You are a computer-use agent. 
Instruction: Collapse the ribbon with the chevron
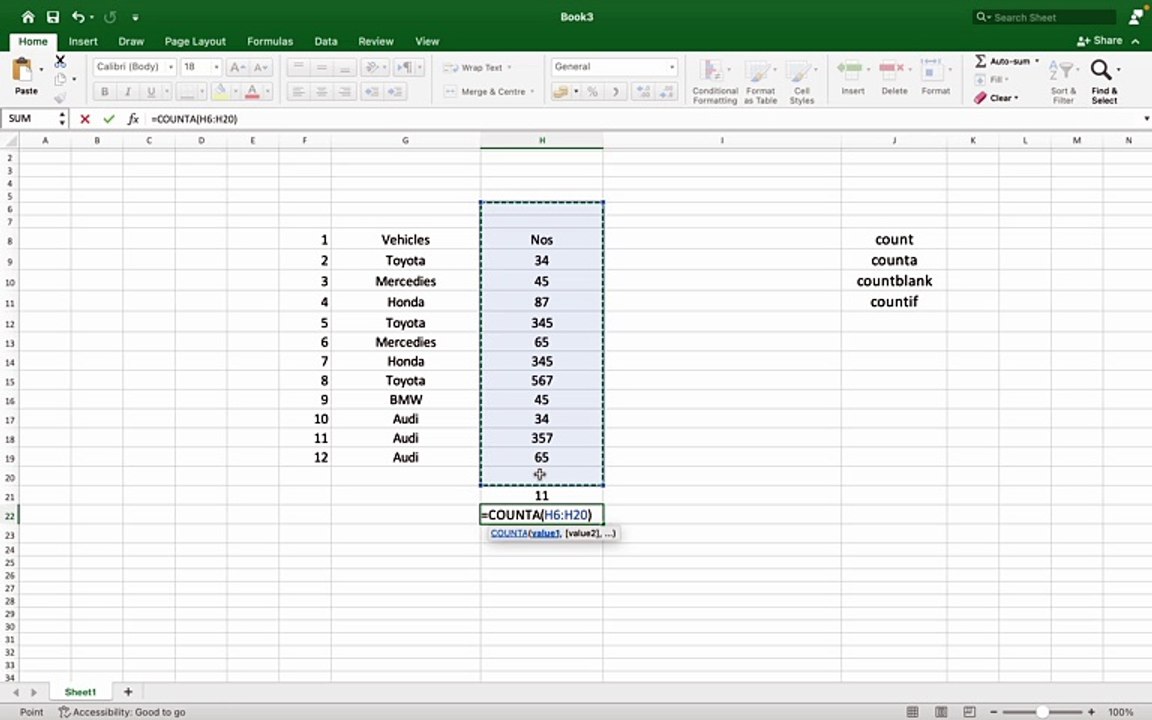pos(1136,41)
